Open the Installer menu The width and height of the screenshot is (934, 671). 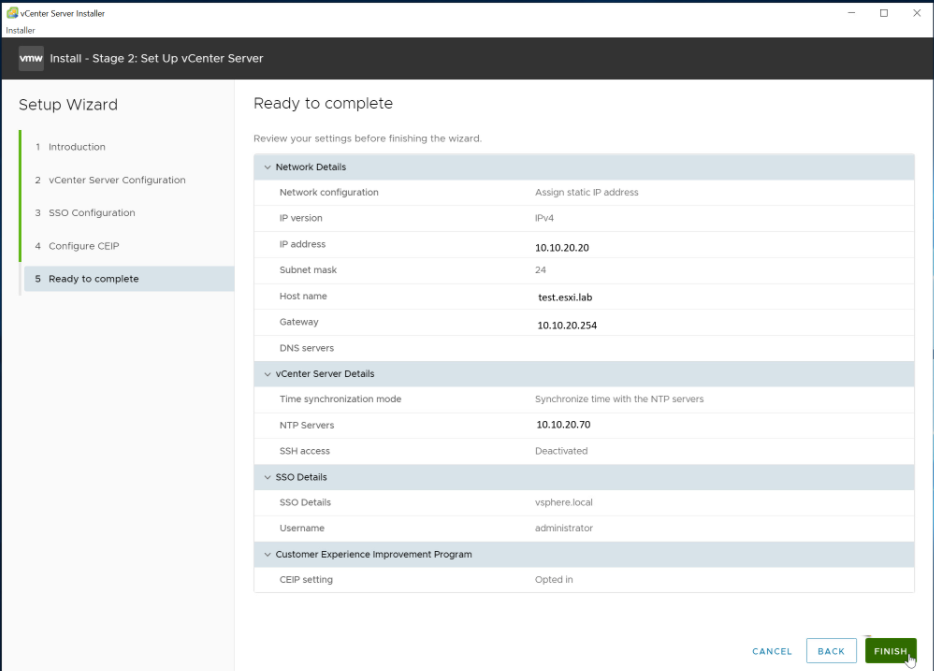[20, 31]
